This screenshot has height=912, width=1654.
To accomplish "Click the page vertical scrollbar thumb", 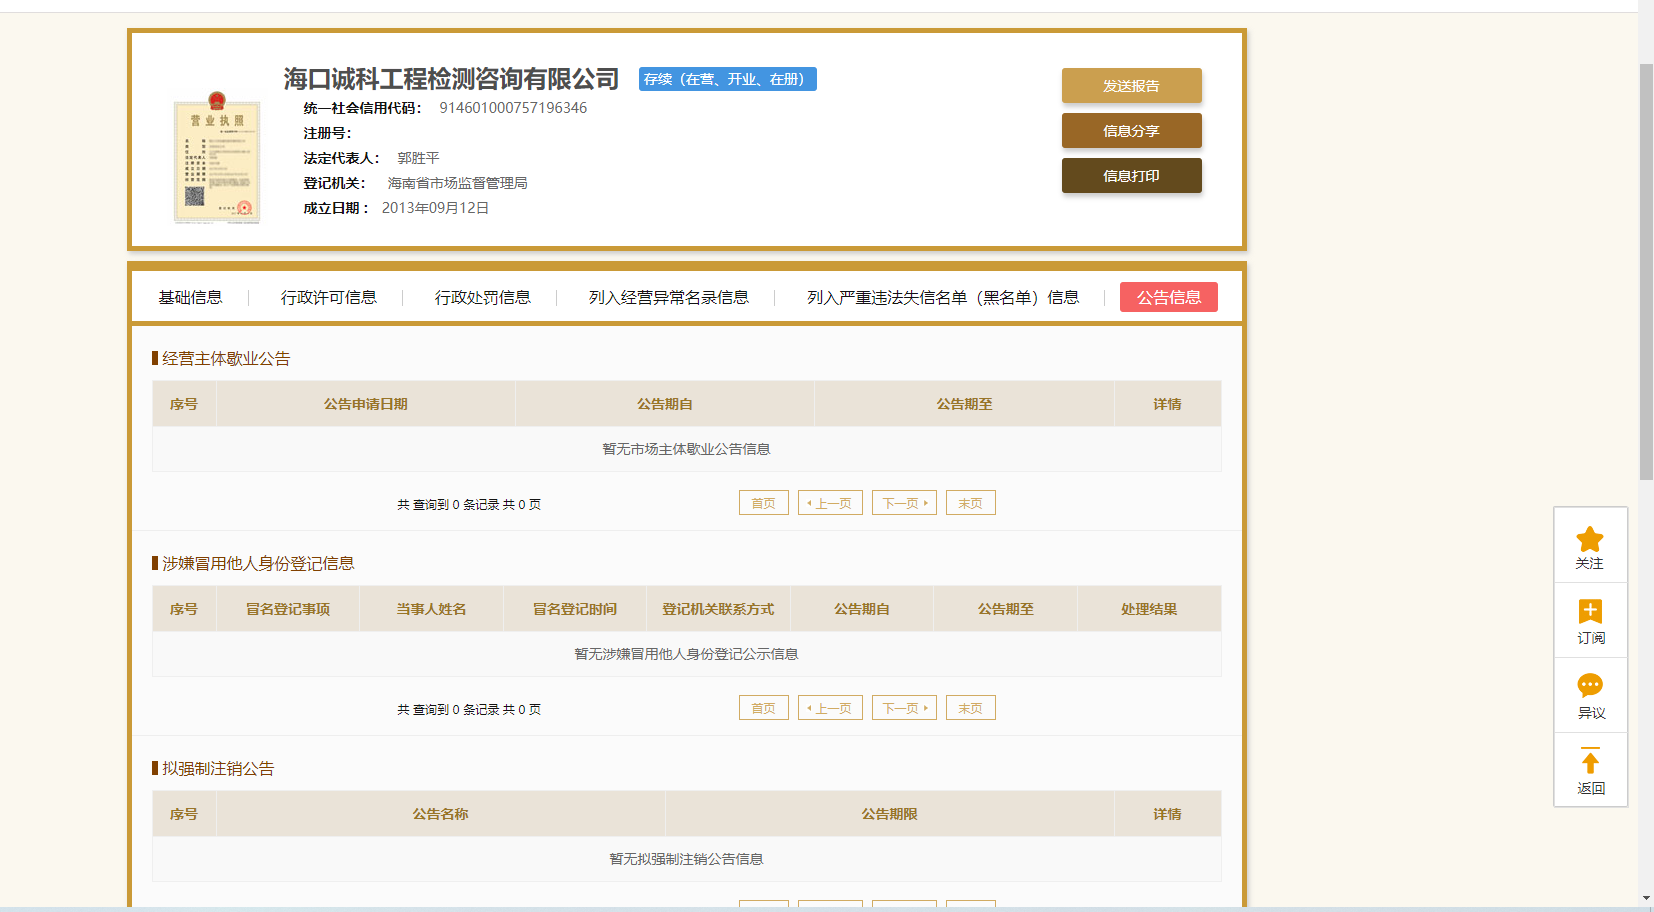I will (1645, 270).
